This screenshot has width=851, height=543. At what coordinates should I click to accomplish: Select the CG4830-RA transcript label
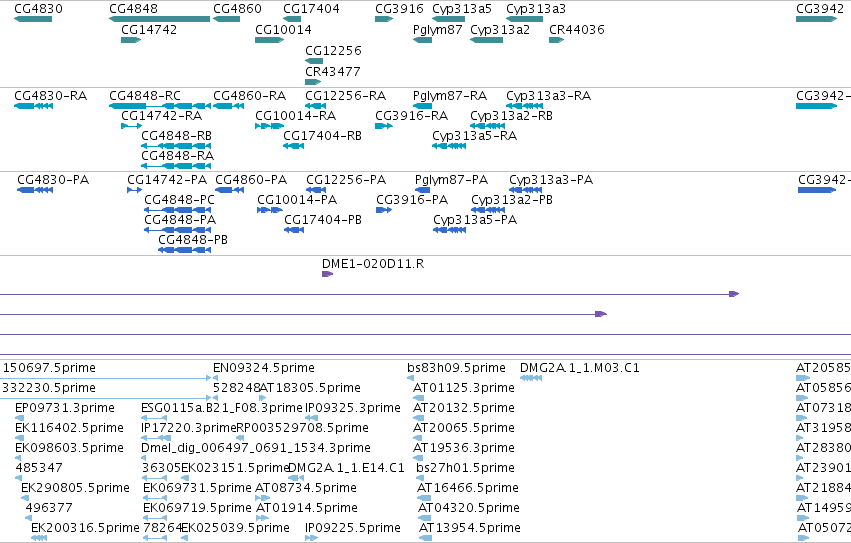[x=50, y=96]
